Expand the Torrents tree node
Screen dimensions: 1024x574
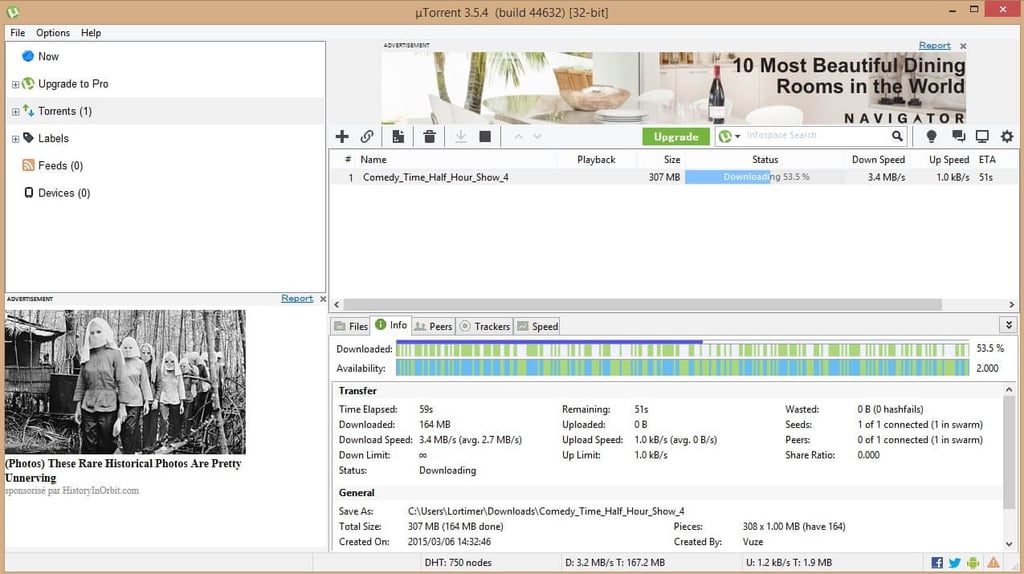pos(15,112)
